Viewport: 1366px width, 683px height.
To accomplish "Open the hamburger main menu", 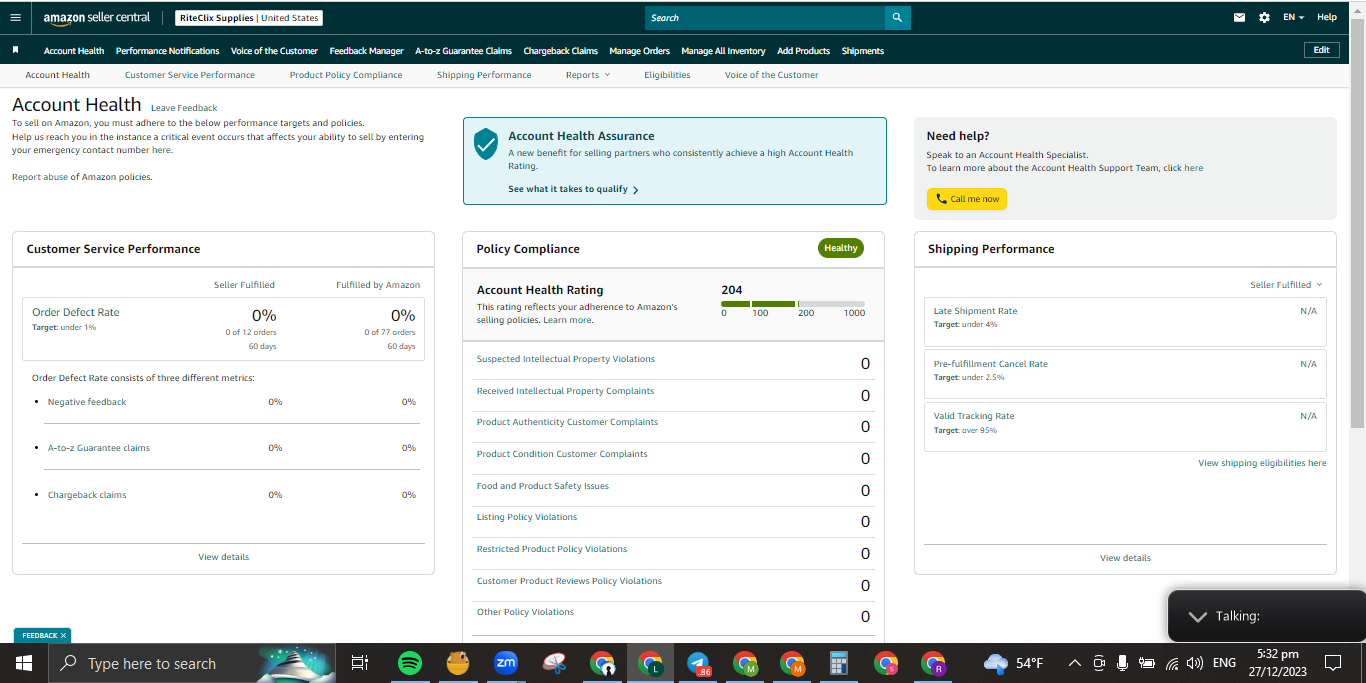I will (x=15, y=17).
